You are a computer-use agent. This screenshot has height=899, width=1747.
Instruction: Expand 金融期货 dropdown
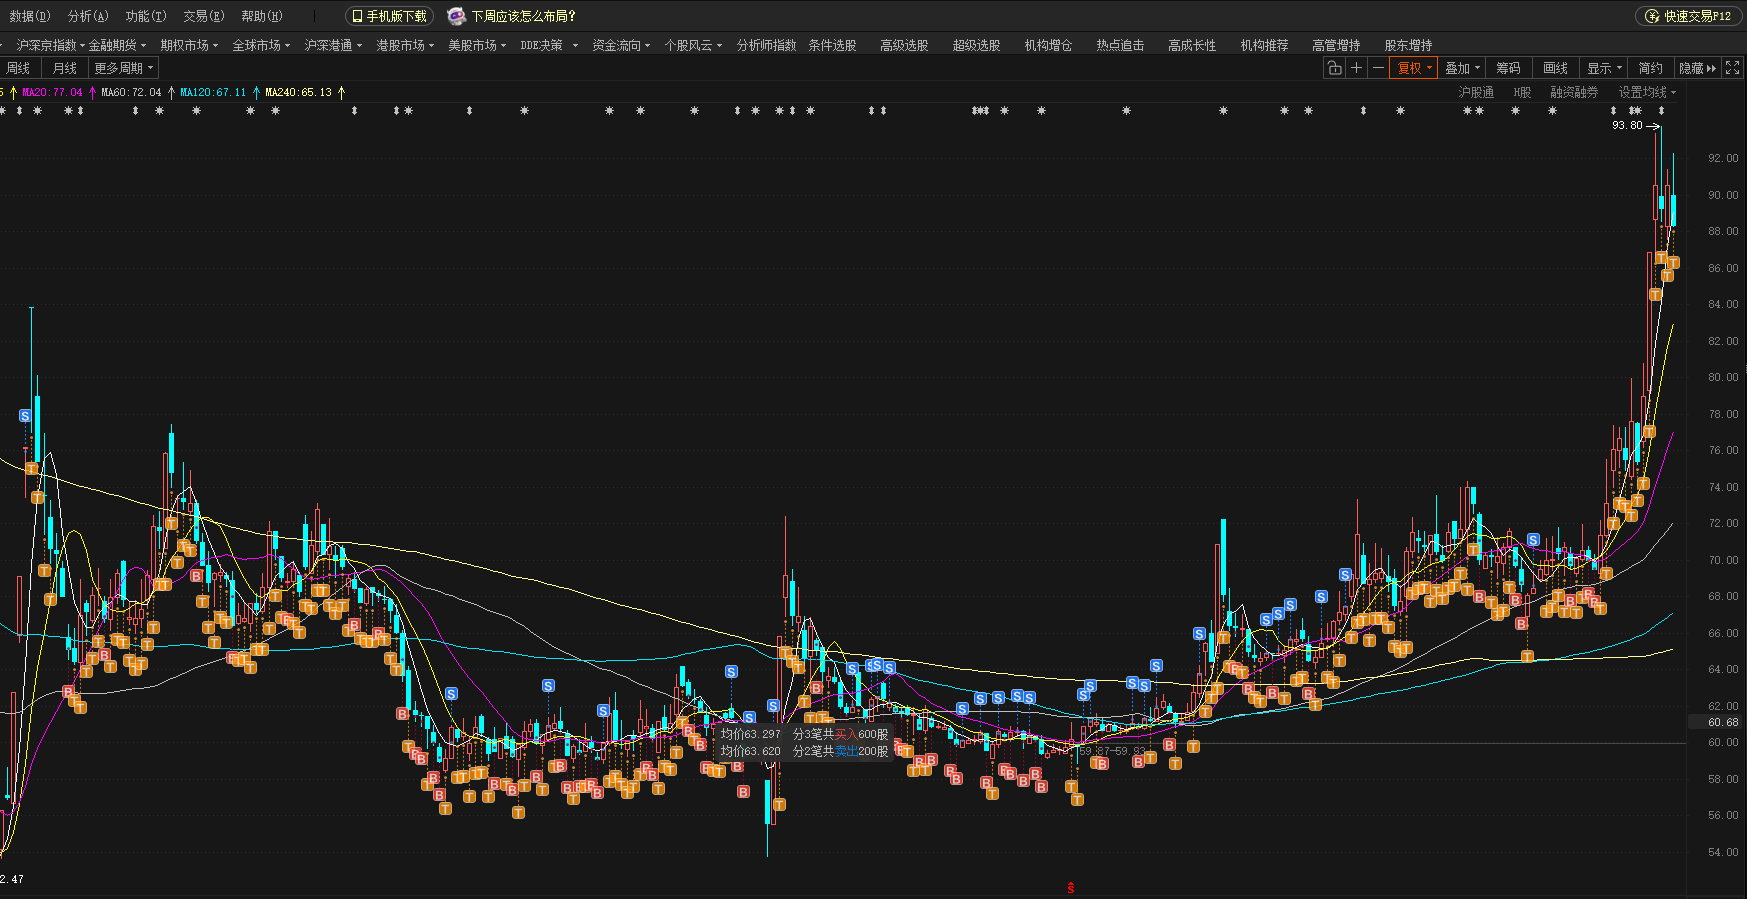[117, 45]
